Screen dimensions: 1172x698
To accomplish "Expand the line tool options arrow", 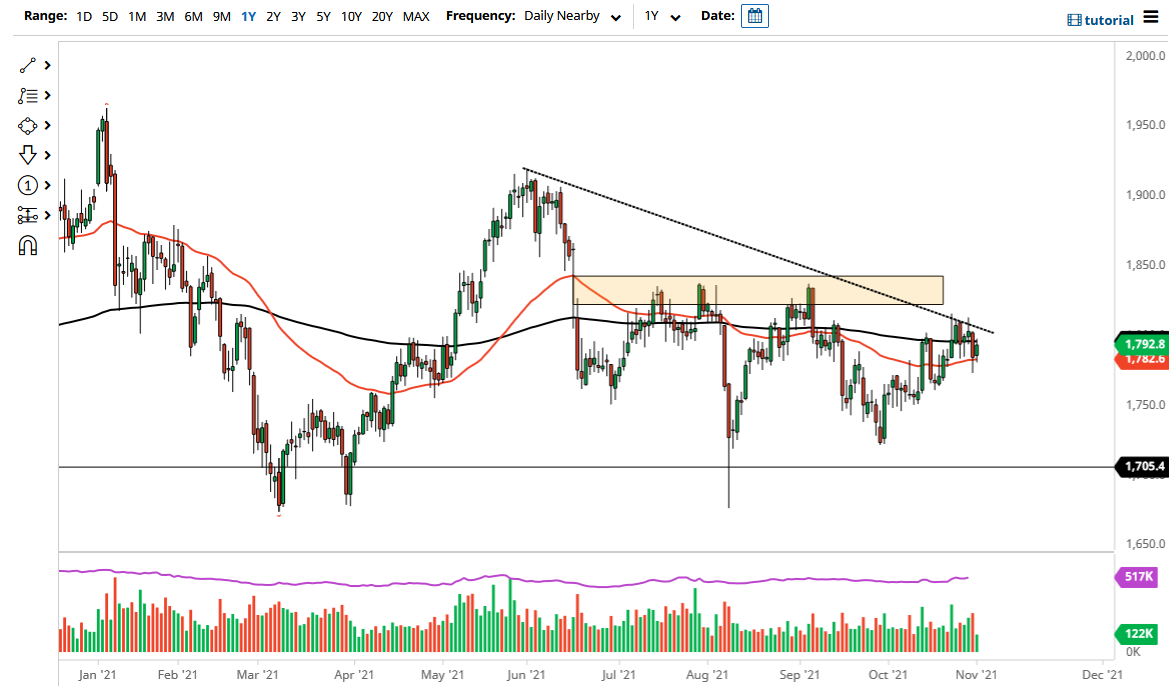I will tap(48, 66).
